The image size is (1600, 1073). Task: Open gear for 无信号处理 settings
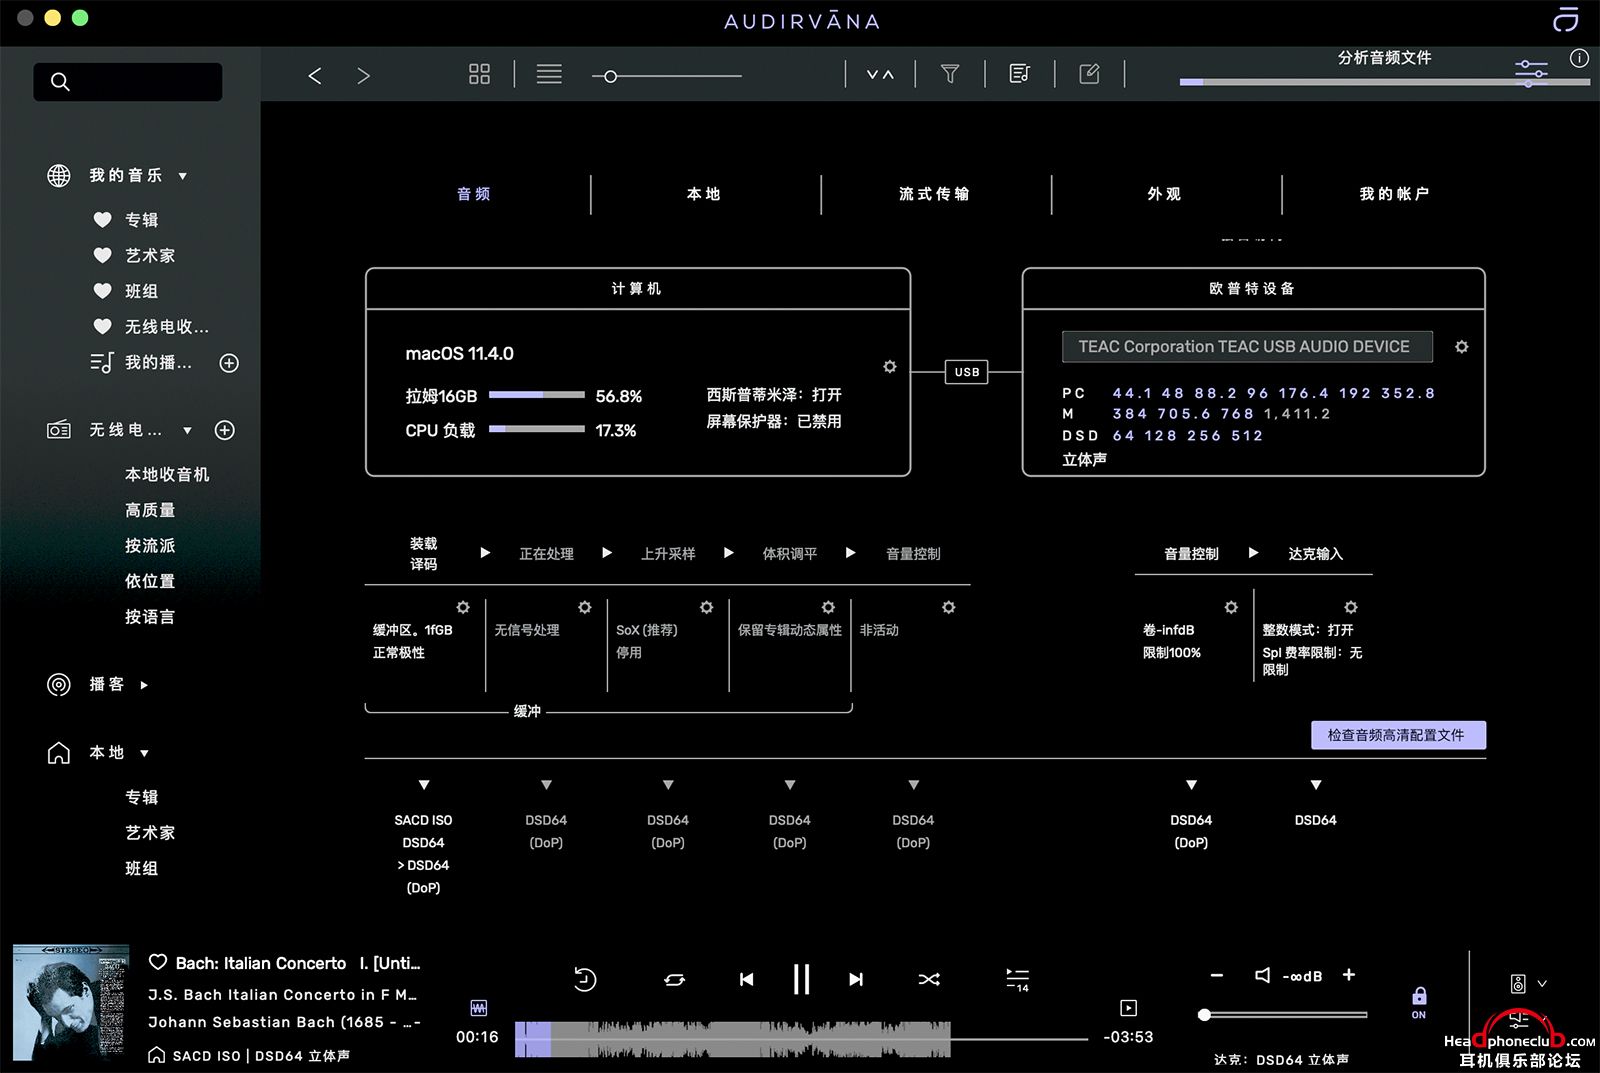point(585,607)
